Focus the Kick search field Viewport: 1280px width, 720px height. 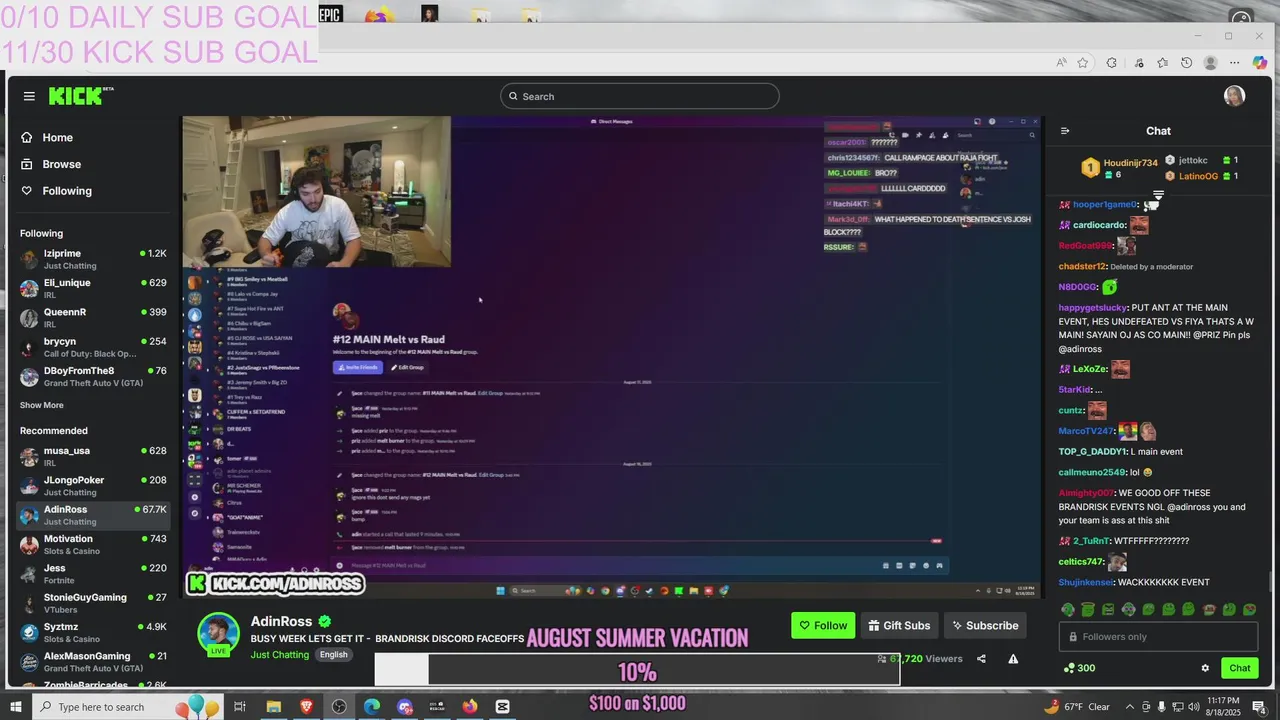(640, 96)
